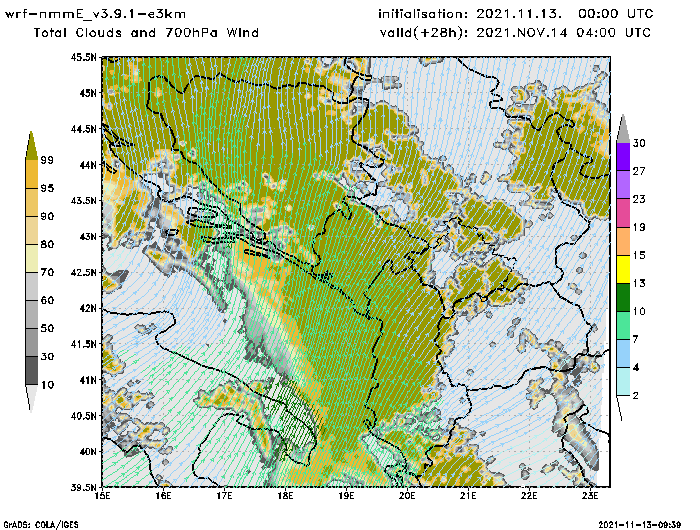
Task: Select the pink 19–23 wind legend swatch
Action: [623, 213]
